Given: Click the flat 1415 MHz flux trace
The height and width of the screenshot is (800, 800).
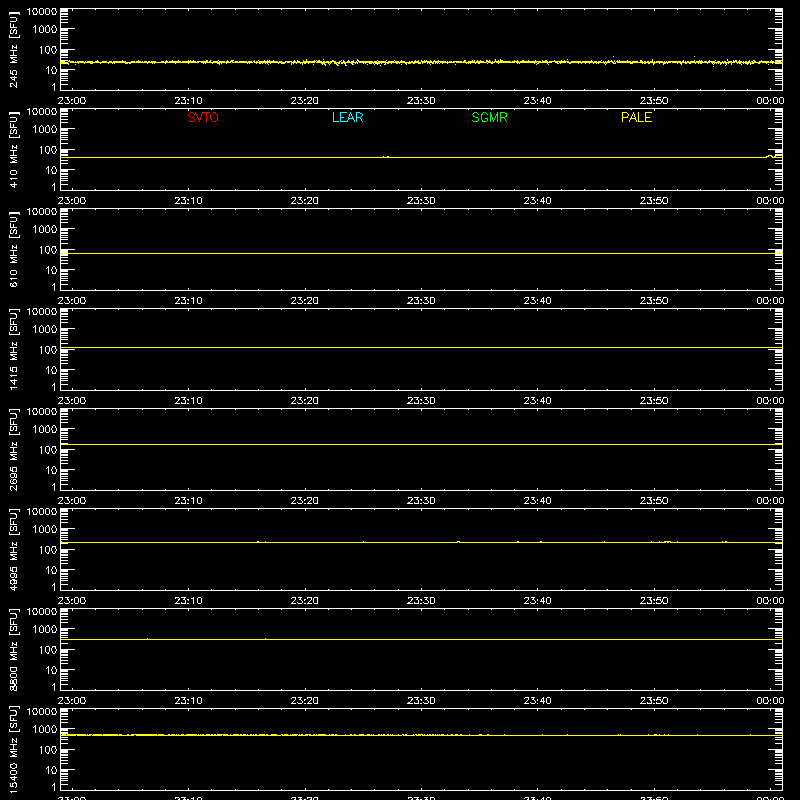Looking at the screenshot, I should pyautogui.click(x=421, y=347).
